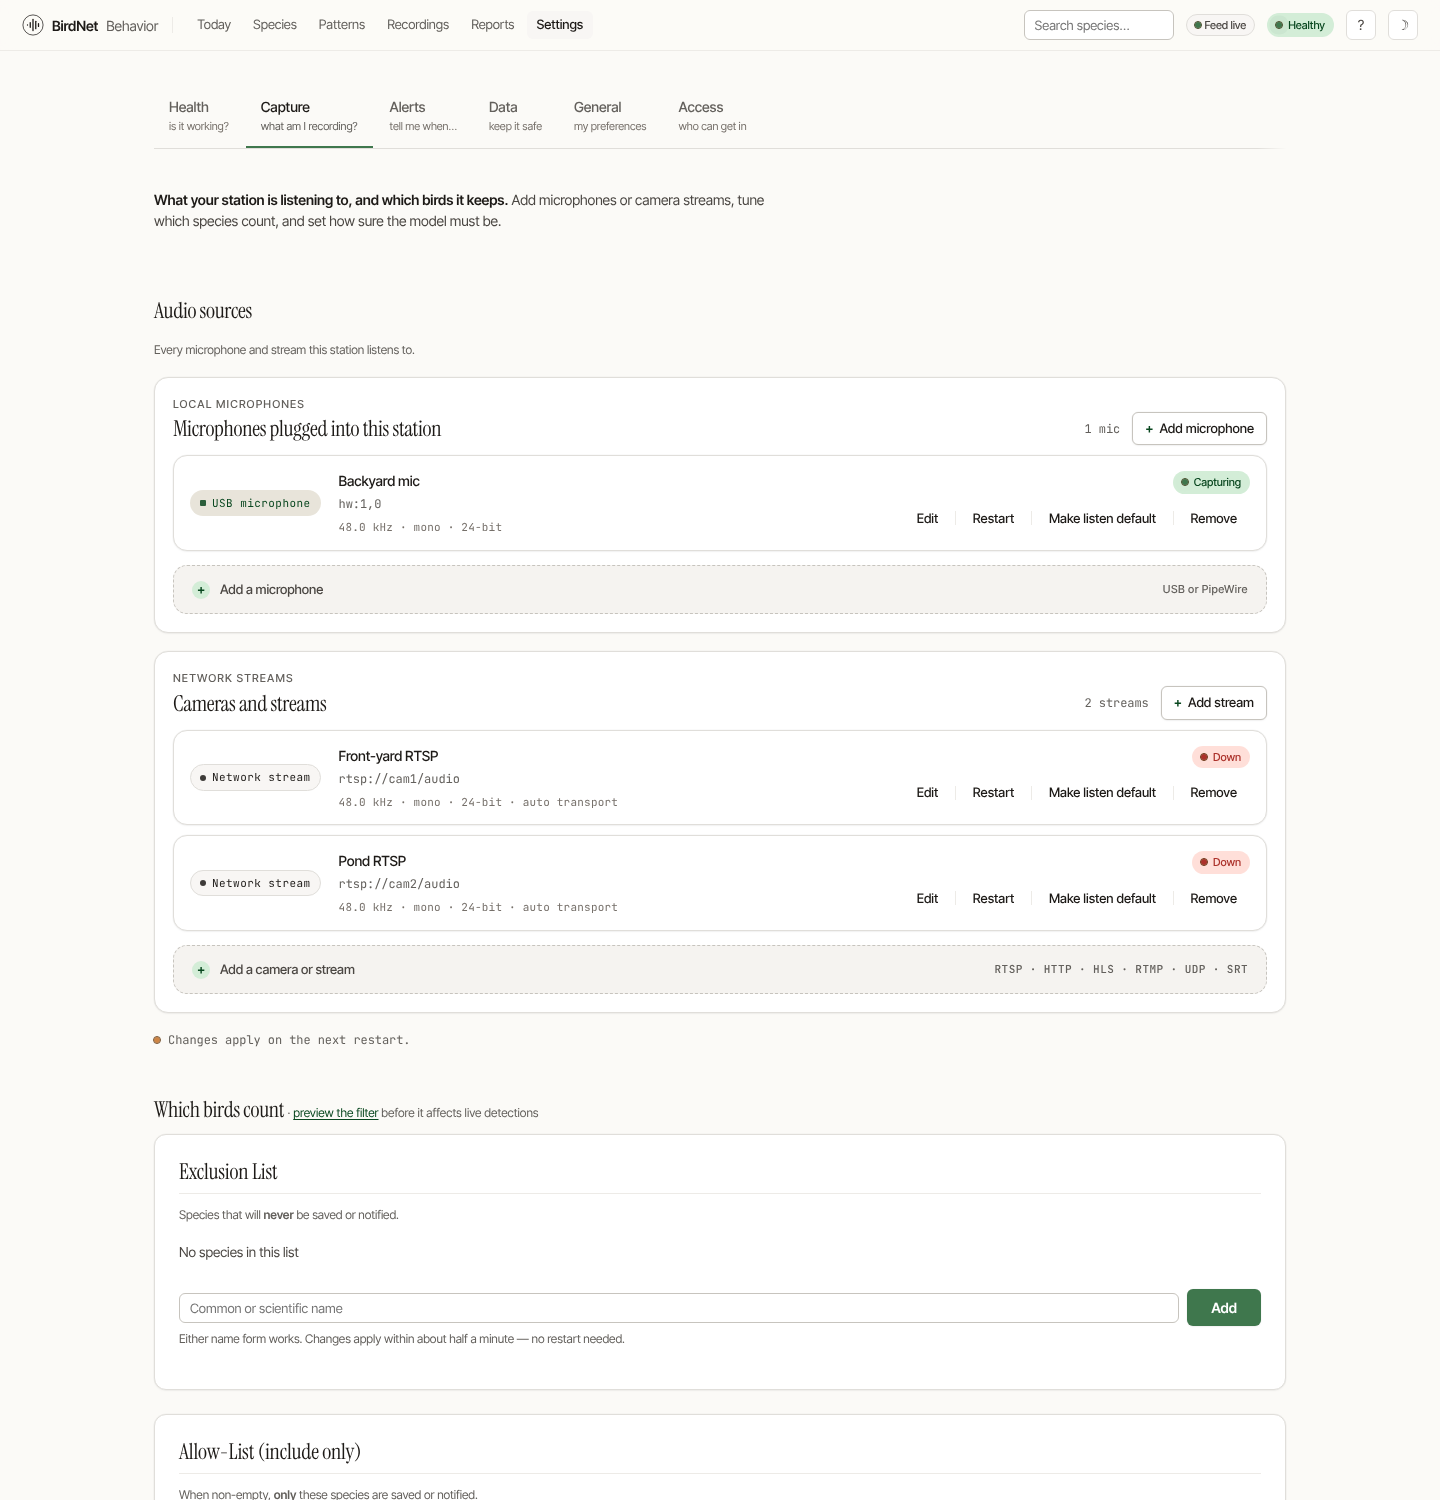Switch to the General settings tab

(610, 116)
